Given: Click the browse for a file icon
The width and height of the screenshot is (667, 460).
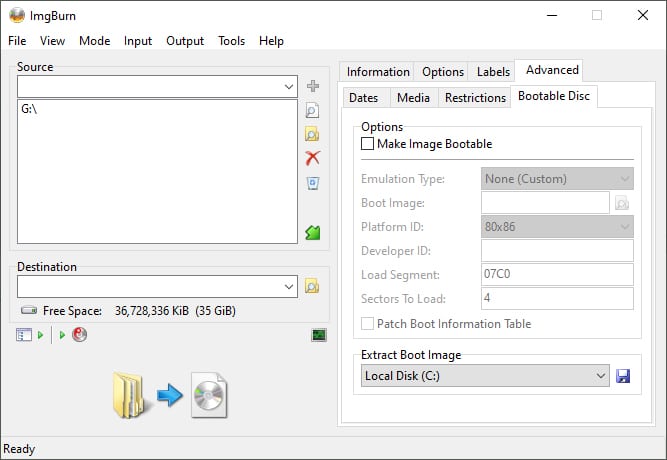Looking at the screenshot, I should [x=312, y=111].
